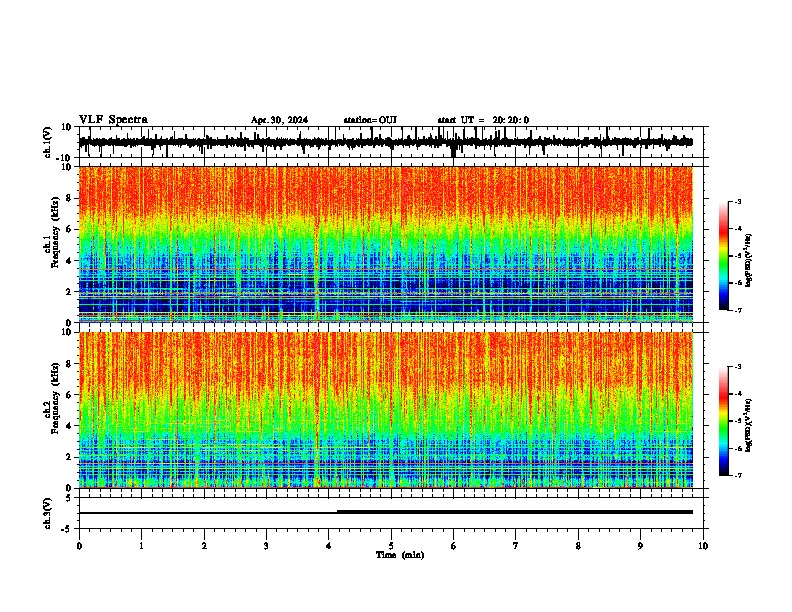Click time axis tick label '2'
Viewport: 792px width, 612px height.
click(204, 546)
